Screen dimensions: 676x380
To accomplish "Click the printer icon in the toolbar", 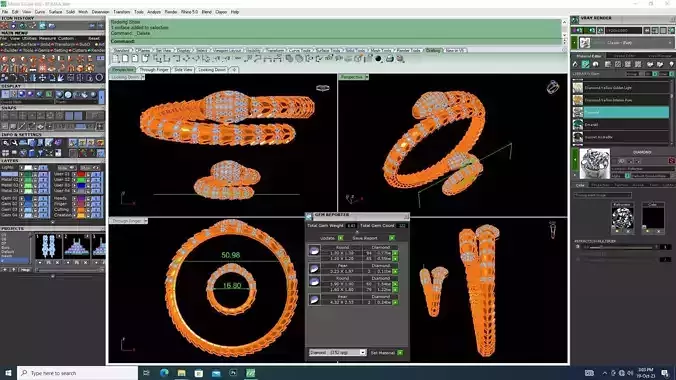I will (389, 59).
